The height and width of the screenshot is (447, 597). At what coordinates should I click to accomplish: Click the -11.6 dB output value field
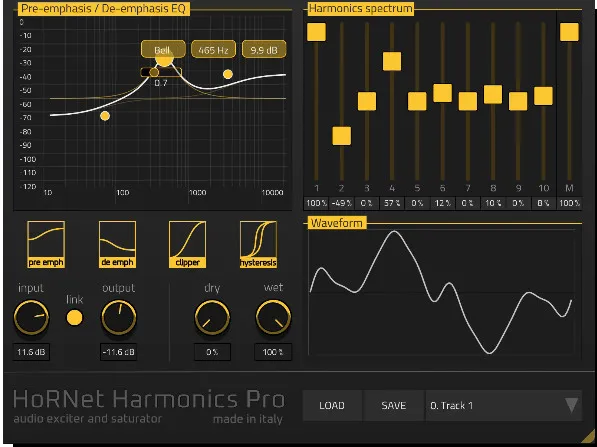[118, 352]
